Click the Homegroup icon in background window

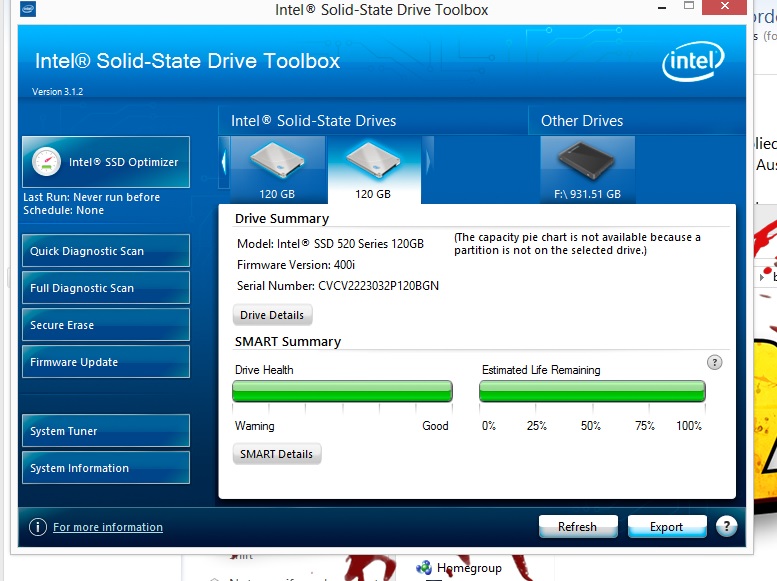[x=424, y=568]
